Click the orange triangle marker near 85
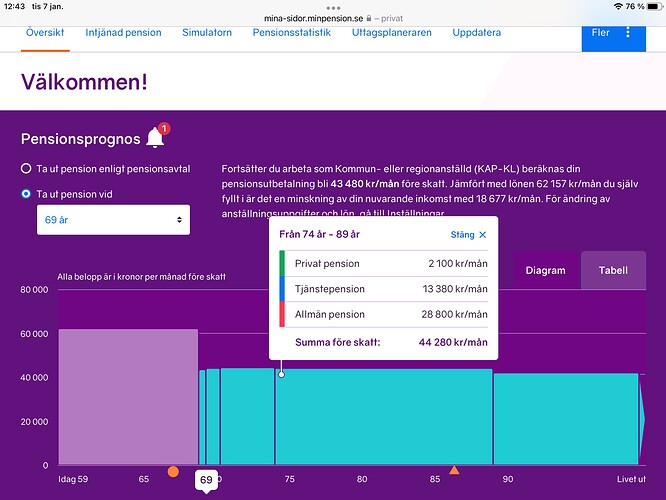 tap(454, 470)
